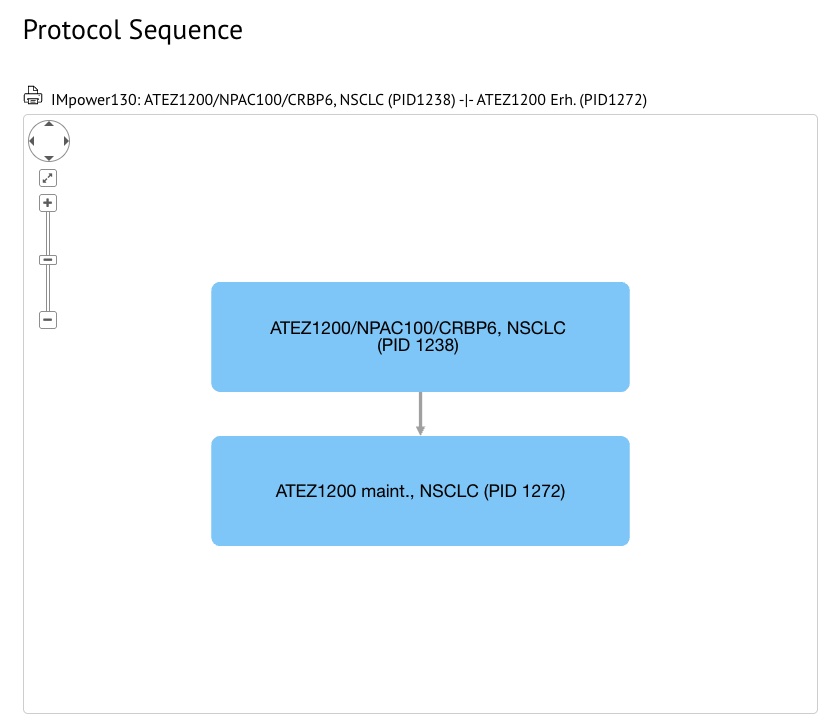The image size is (831, 726).
Task: Click the center of the pan compass control
Action: (x=48, y=141)
